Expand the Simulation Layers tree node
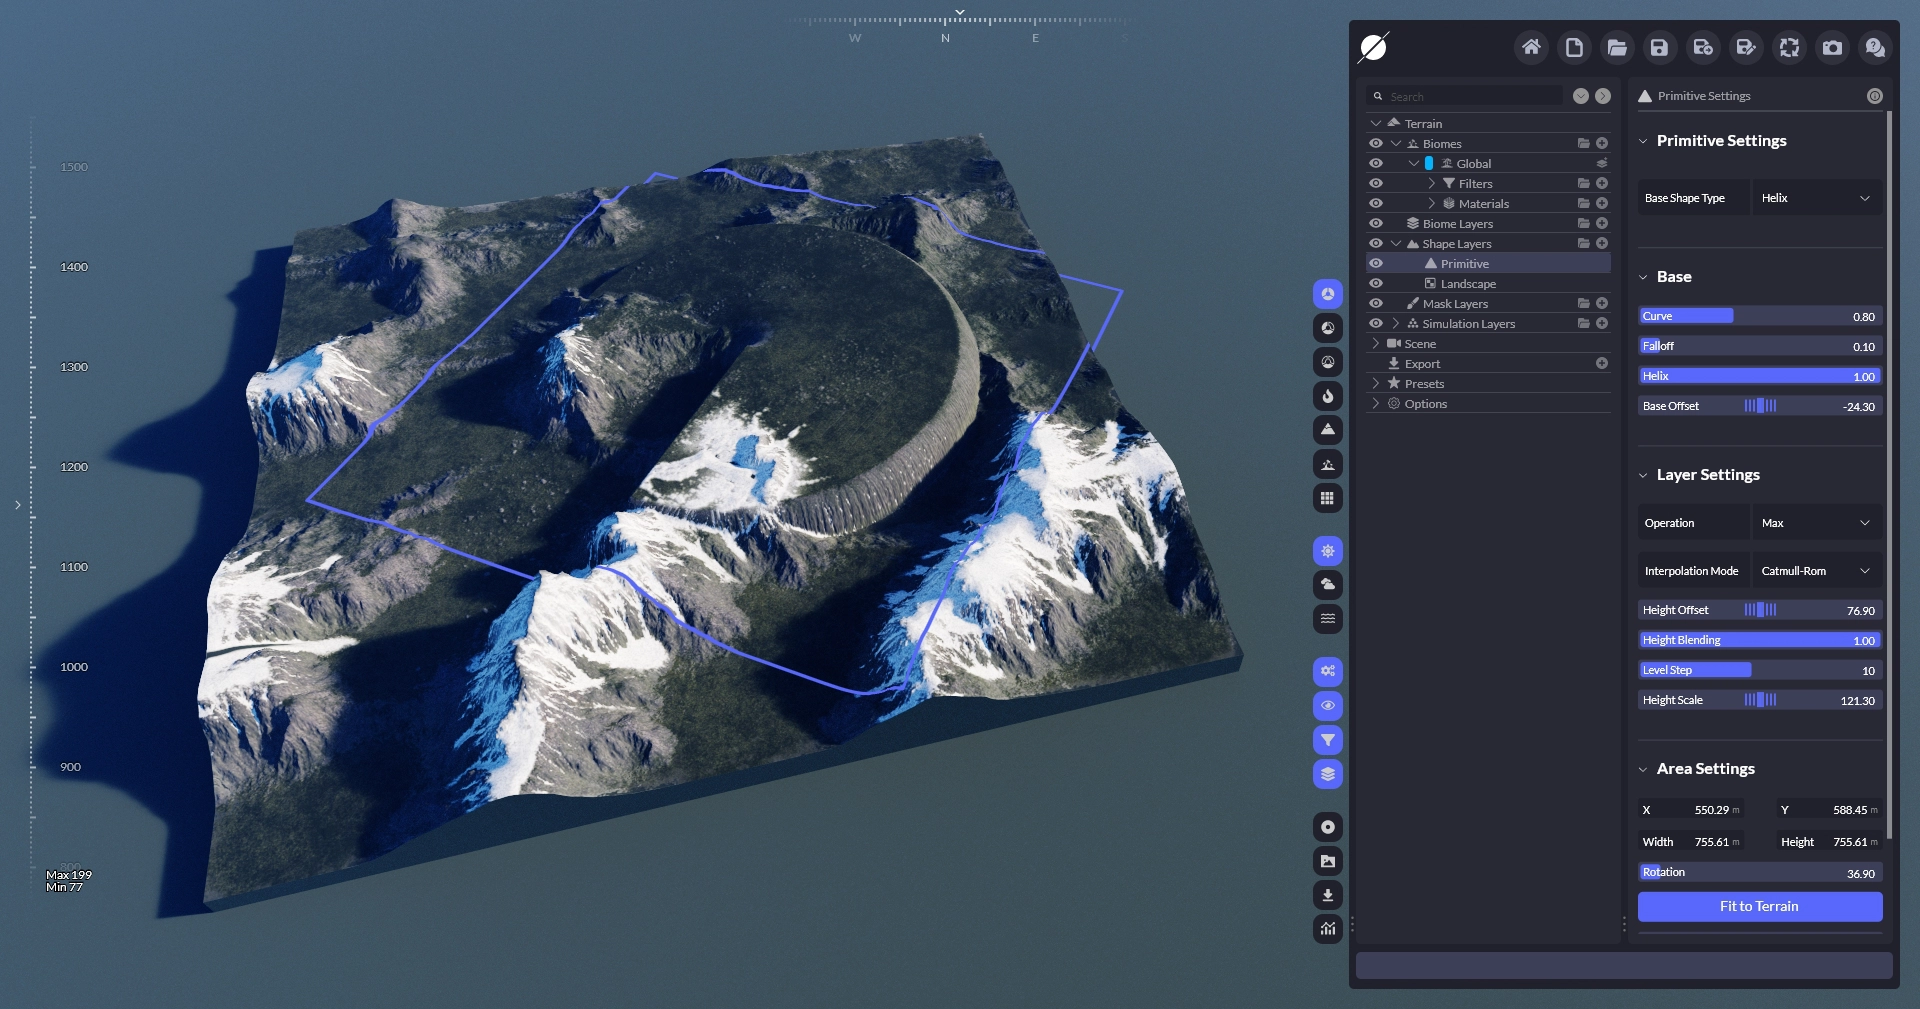 [1396, 324]
